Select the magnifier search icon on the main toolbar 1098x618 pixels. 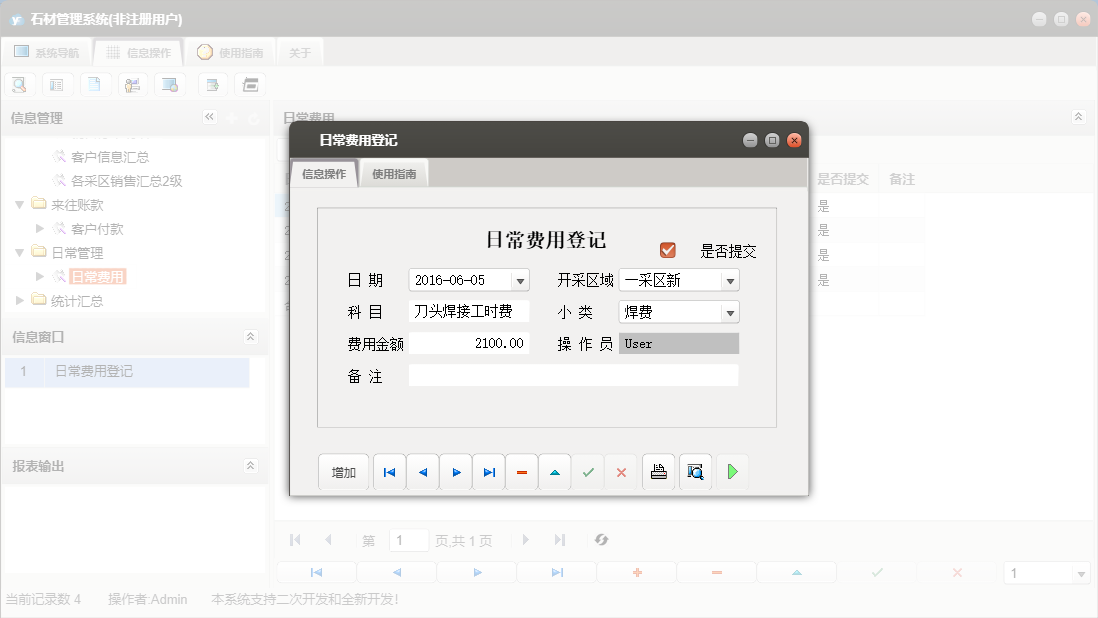[x=19, y=84]
